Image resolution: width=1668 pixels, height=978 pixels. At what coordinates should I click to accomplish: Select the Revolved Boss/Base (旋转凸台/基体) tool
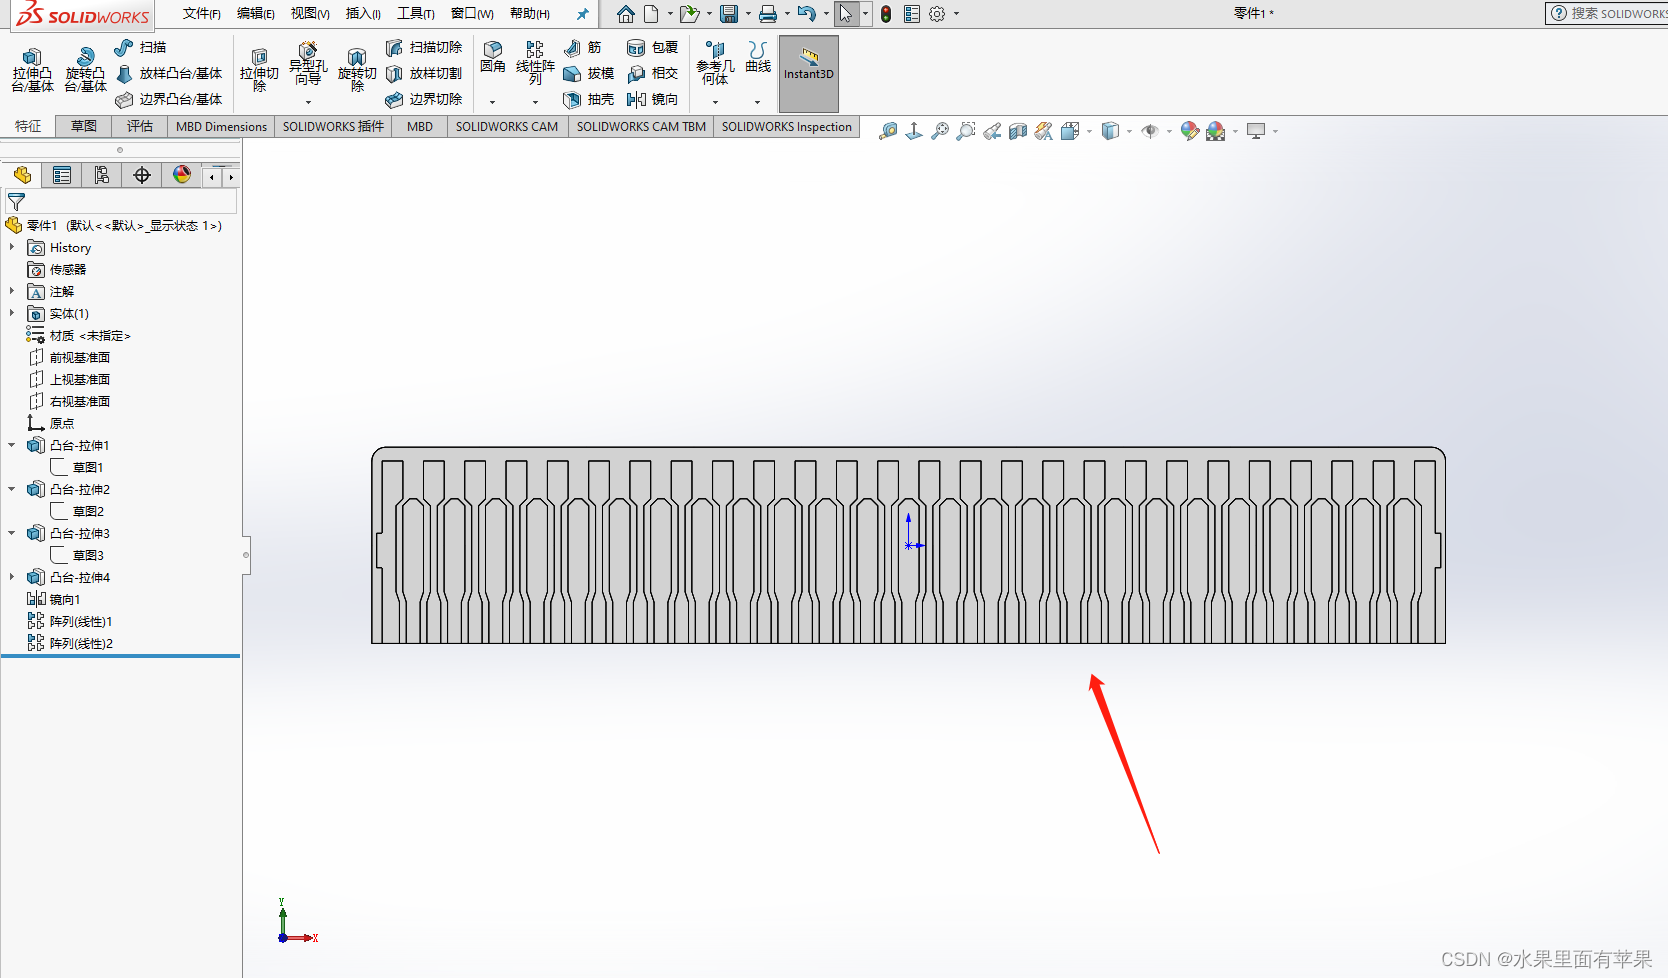click(85, 70)
